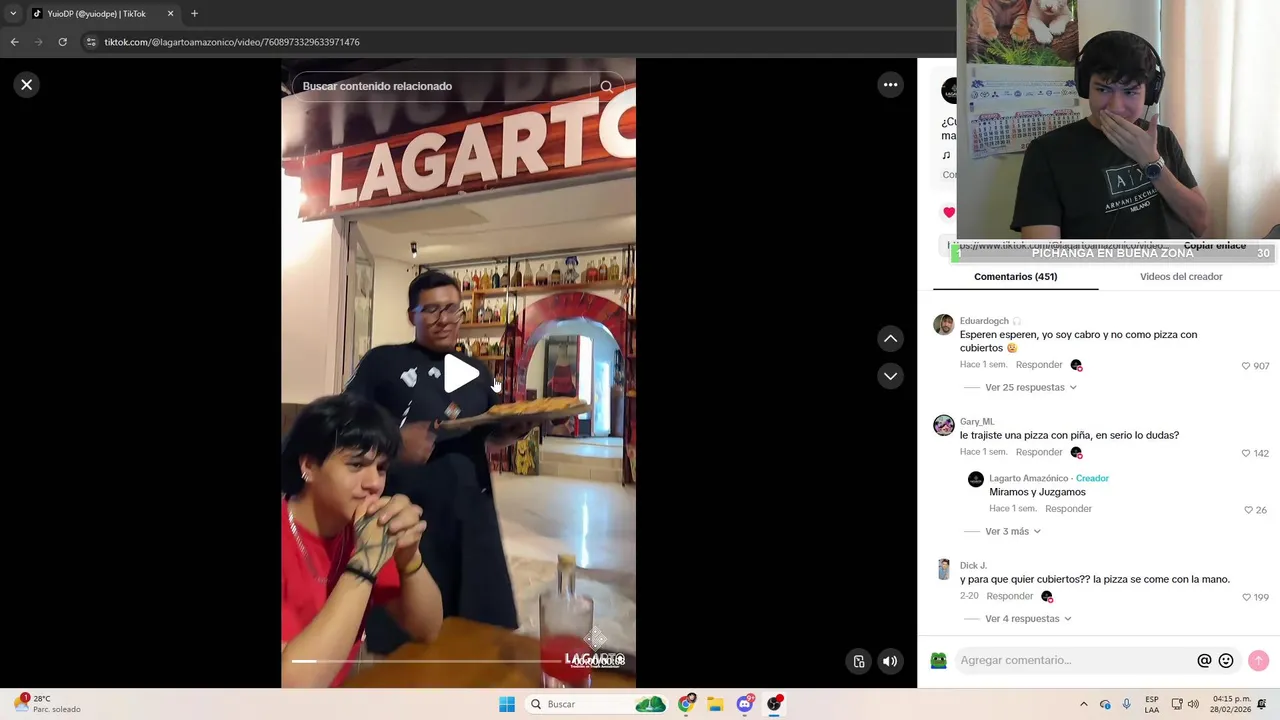The width and height of the screenshot is (1280, 720).
Task: Open the weather widget showing 28°C
Action: tap(47, 704)
